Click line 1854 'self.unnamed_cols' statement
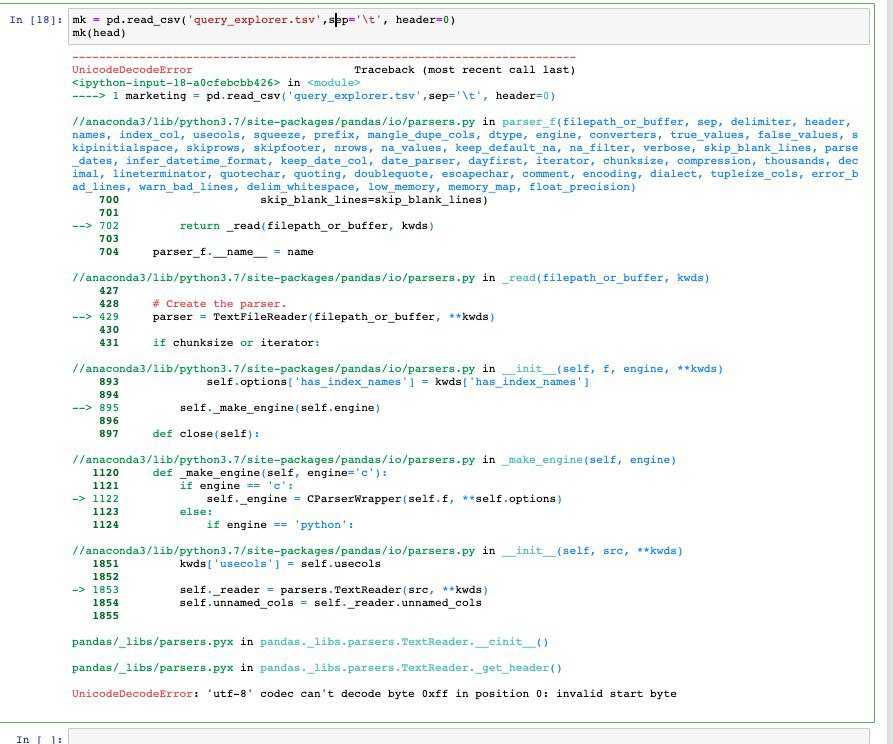Screen dimensions: 893x744 tap(330, 603)
